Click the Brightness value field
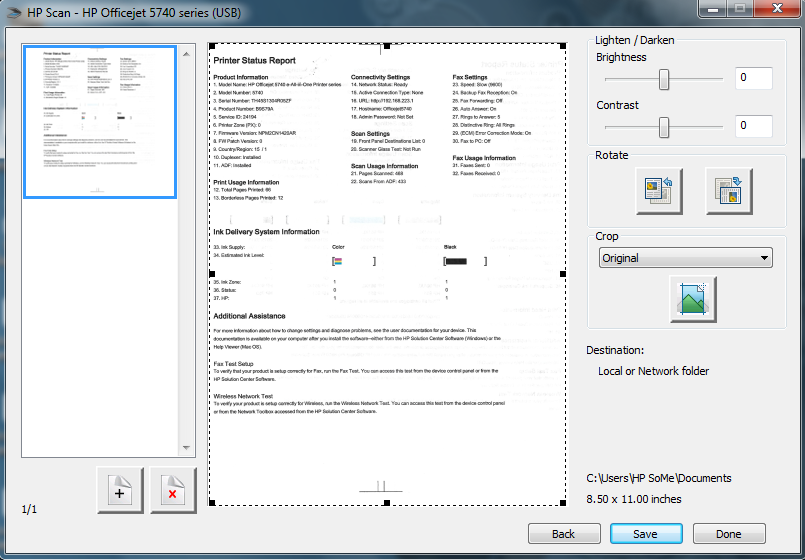 click(754, 78)
